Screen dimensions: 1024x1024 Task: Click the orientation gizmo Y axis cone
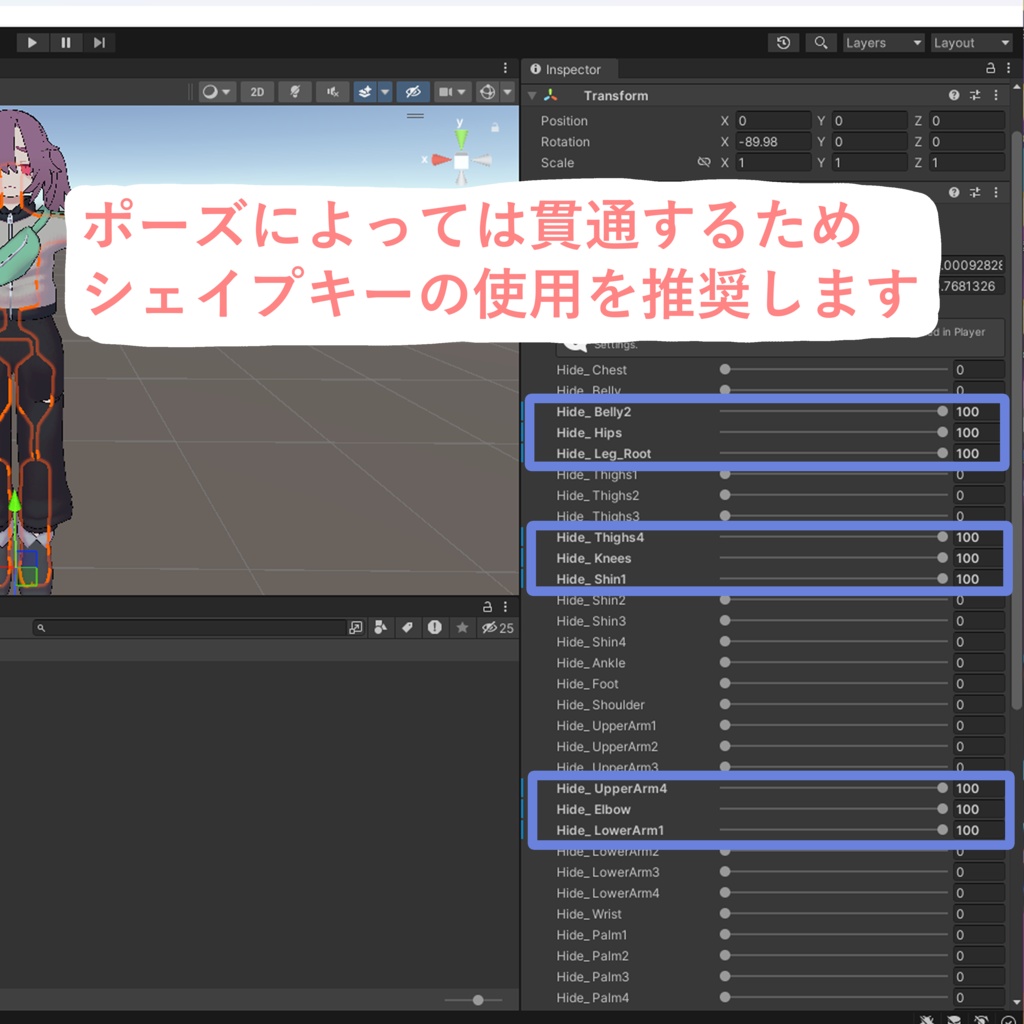461,137
